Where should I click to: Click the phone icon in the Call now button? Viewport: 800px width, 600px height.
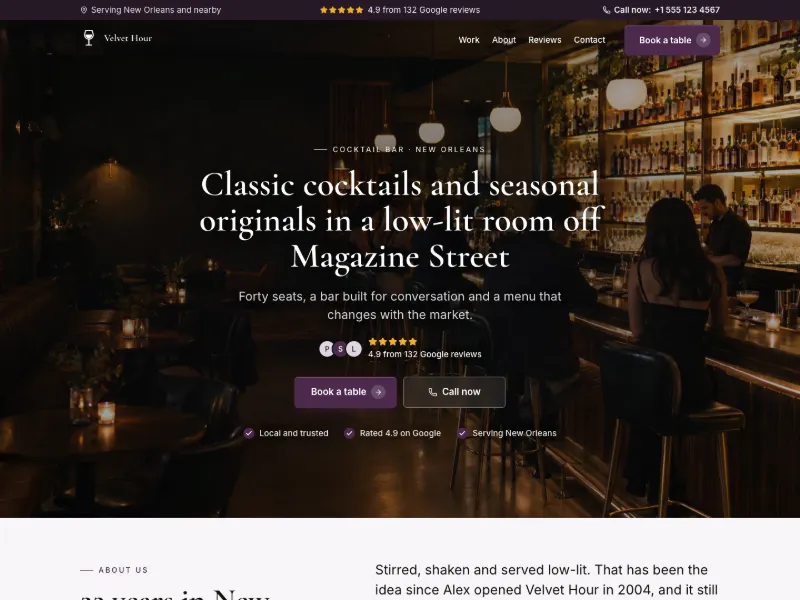[x=433, y=392]
